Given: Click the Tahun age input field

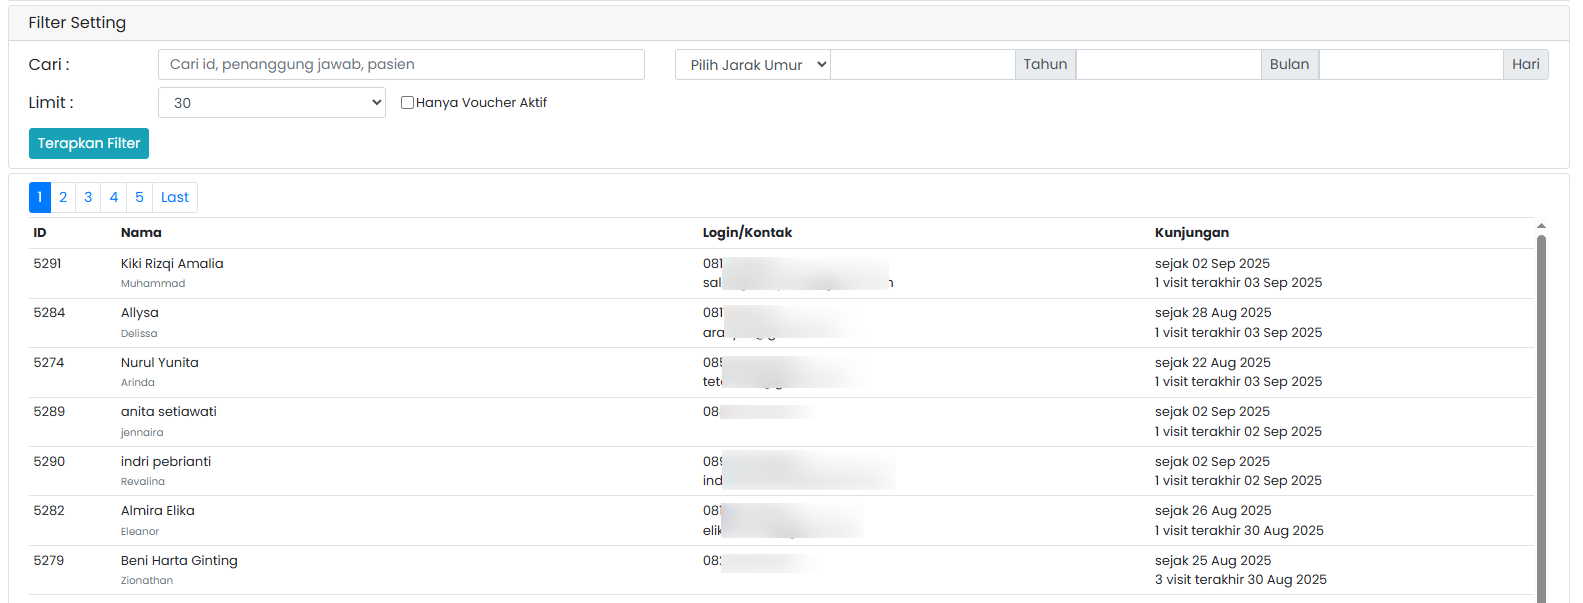Looking at the screenshot, I should pyautogui.click(x=922, y=64).
